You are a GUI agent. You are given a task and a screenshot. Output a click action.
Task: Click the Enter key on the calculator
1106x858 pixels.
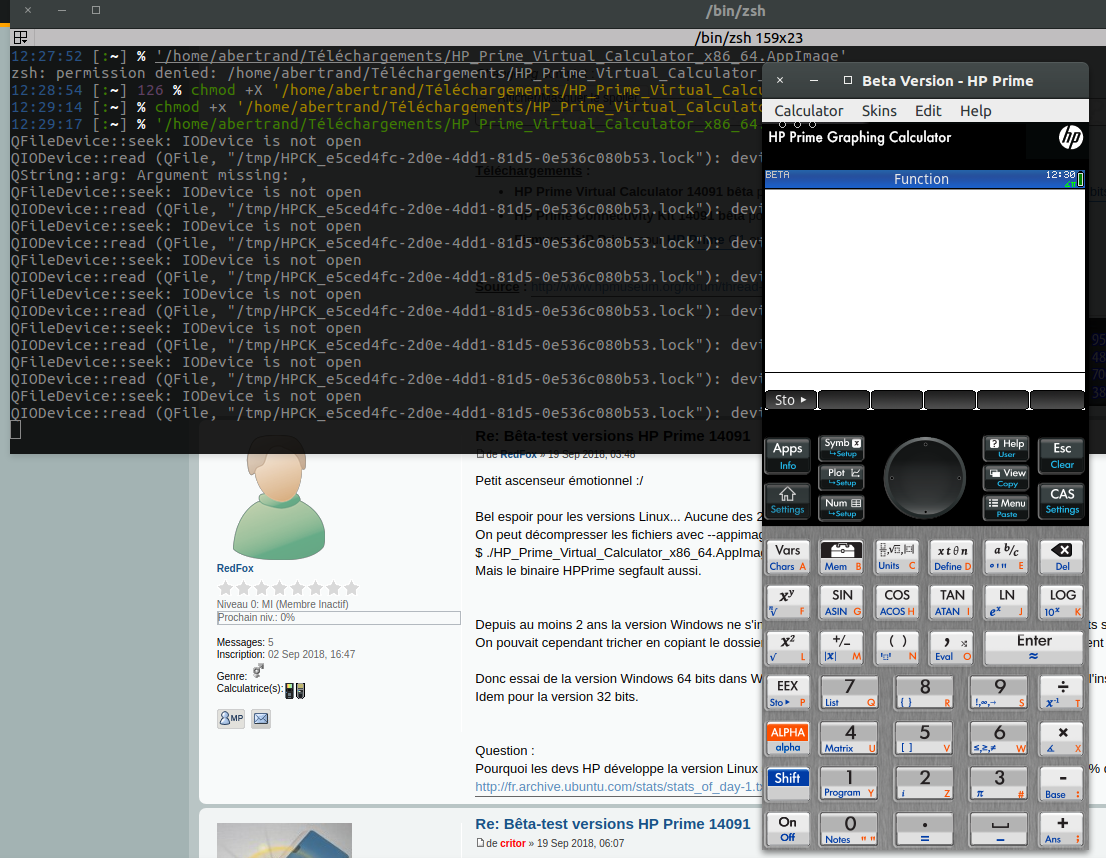[x=1034, y=647]
